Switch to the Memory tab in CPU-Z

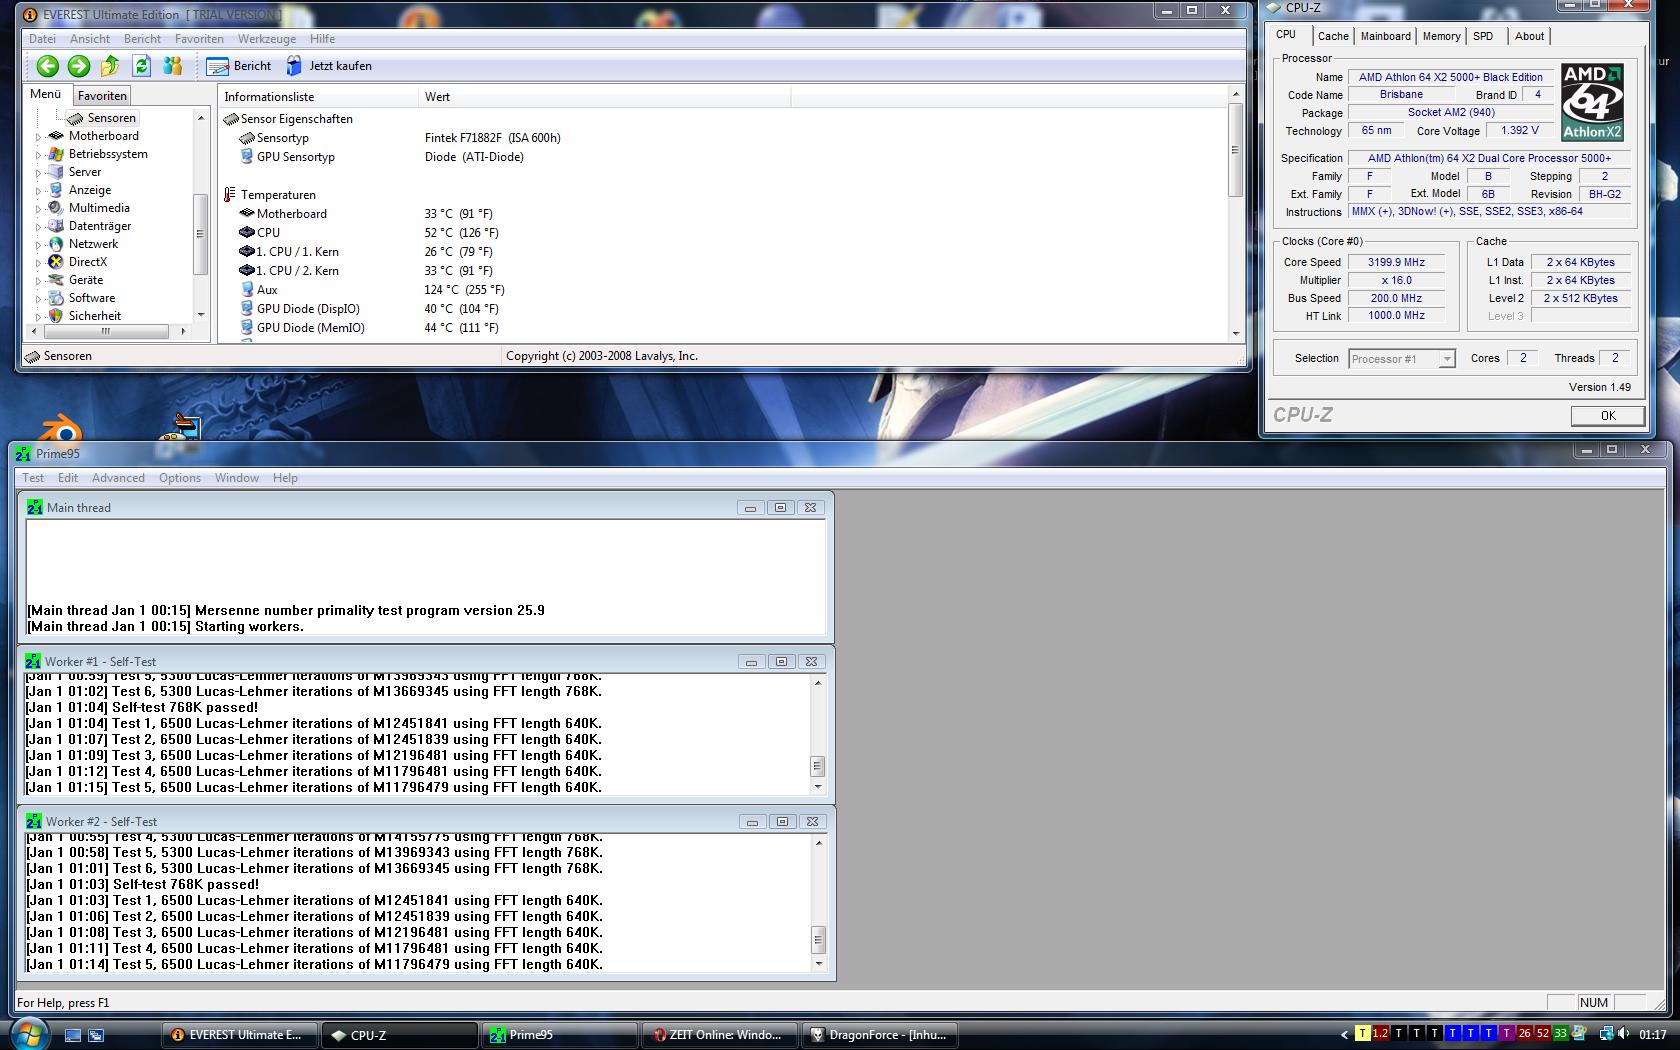pos(1441,36)
